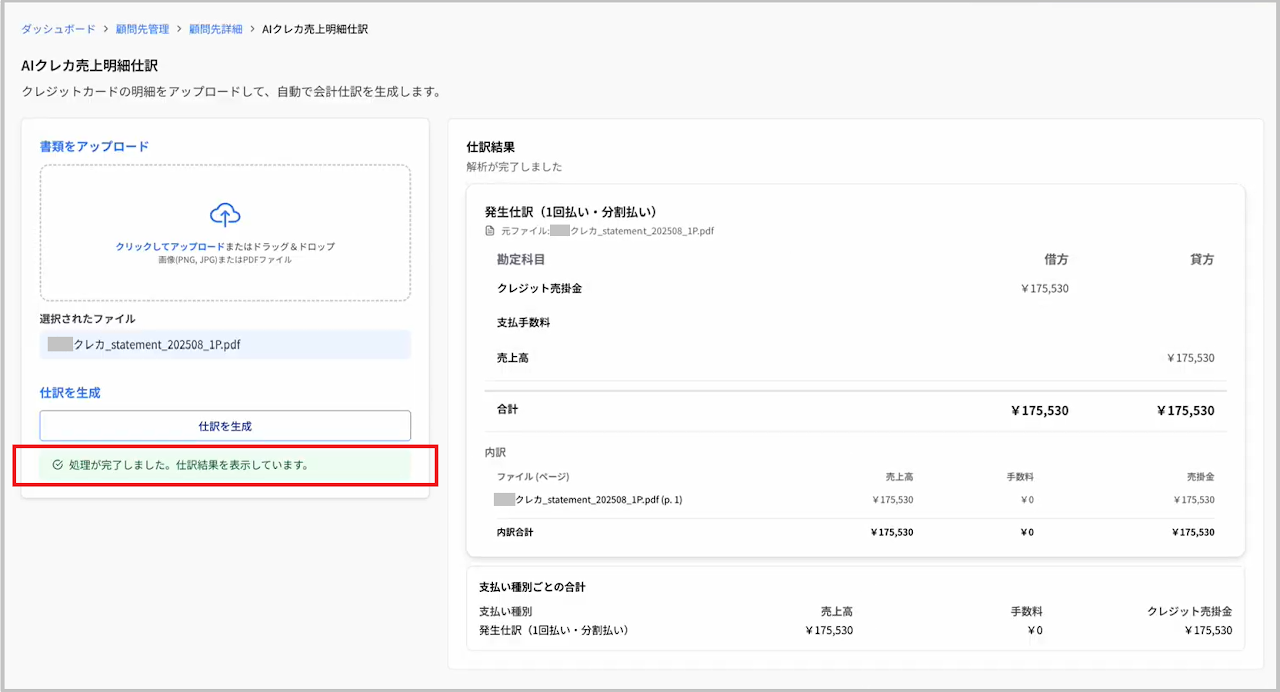1280x692 pixels.
Task: Click the 書類をアップロード heading
Action: click(94, 146)
